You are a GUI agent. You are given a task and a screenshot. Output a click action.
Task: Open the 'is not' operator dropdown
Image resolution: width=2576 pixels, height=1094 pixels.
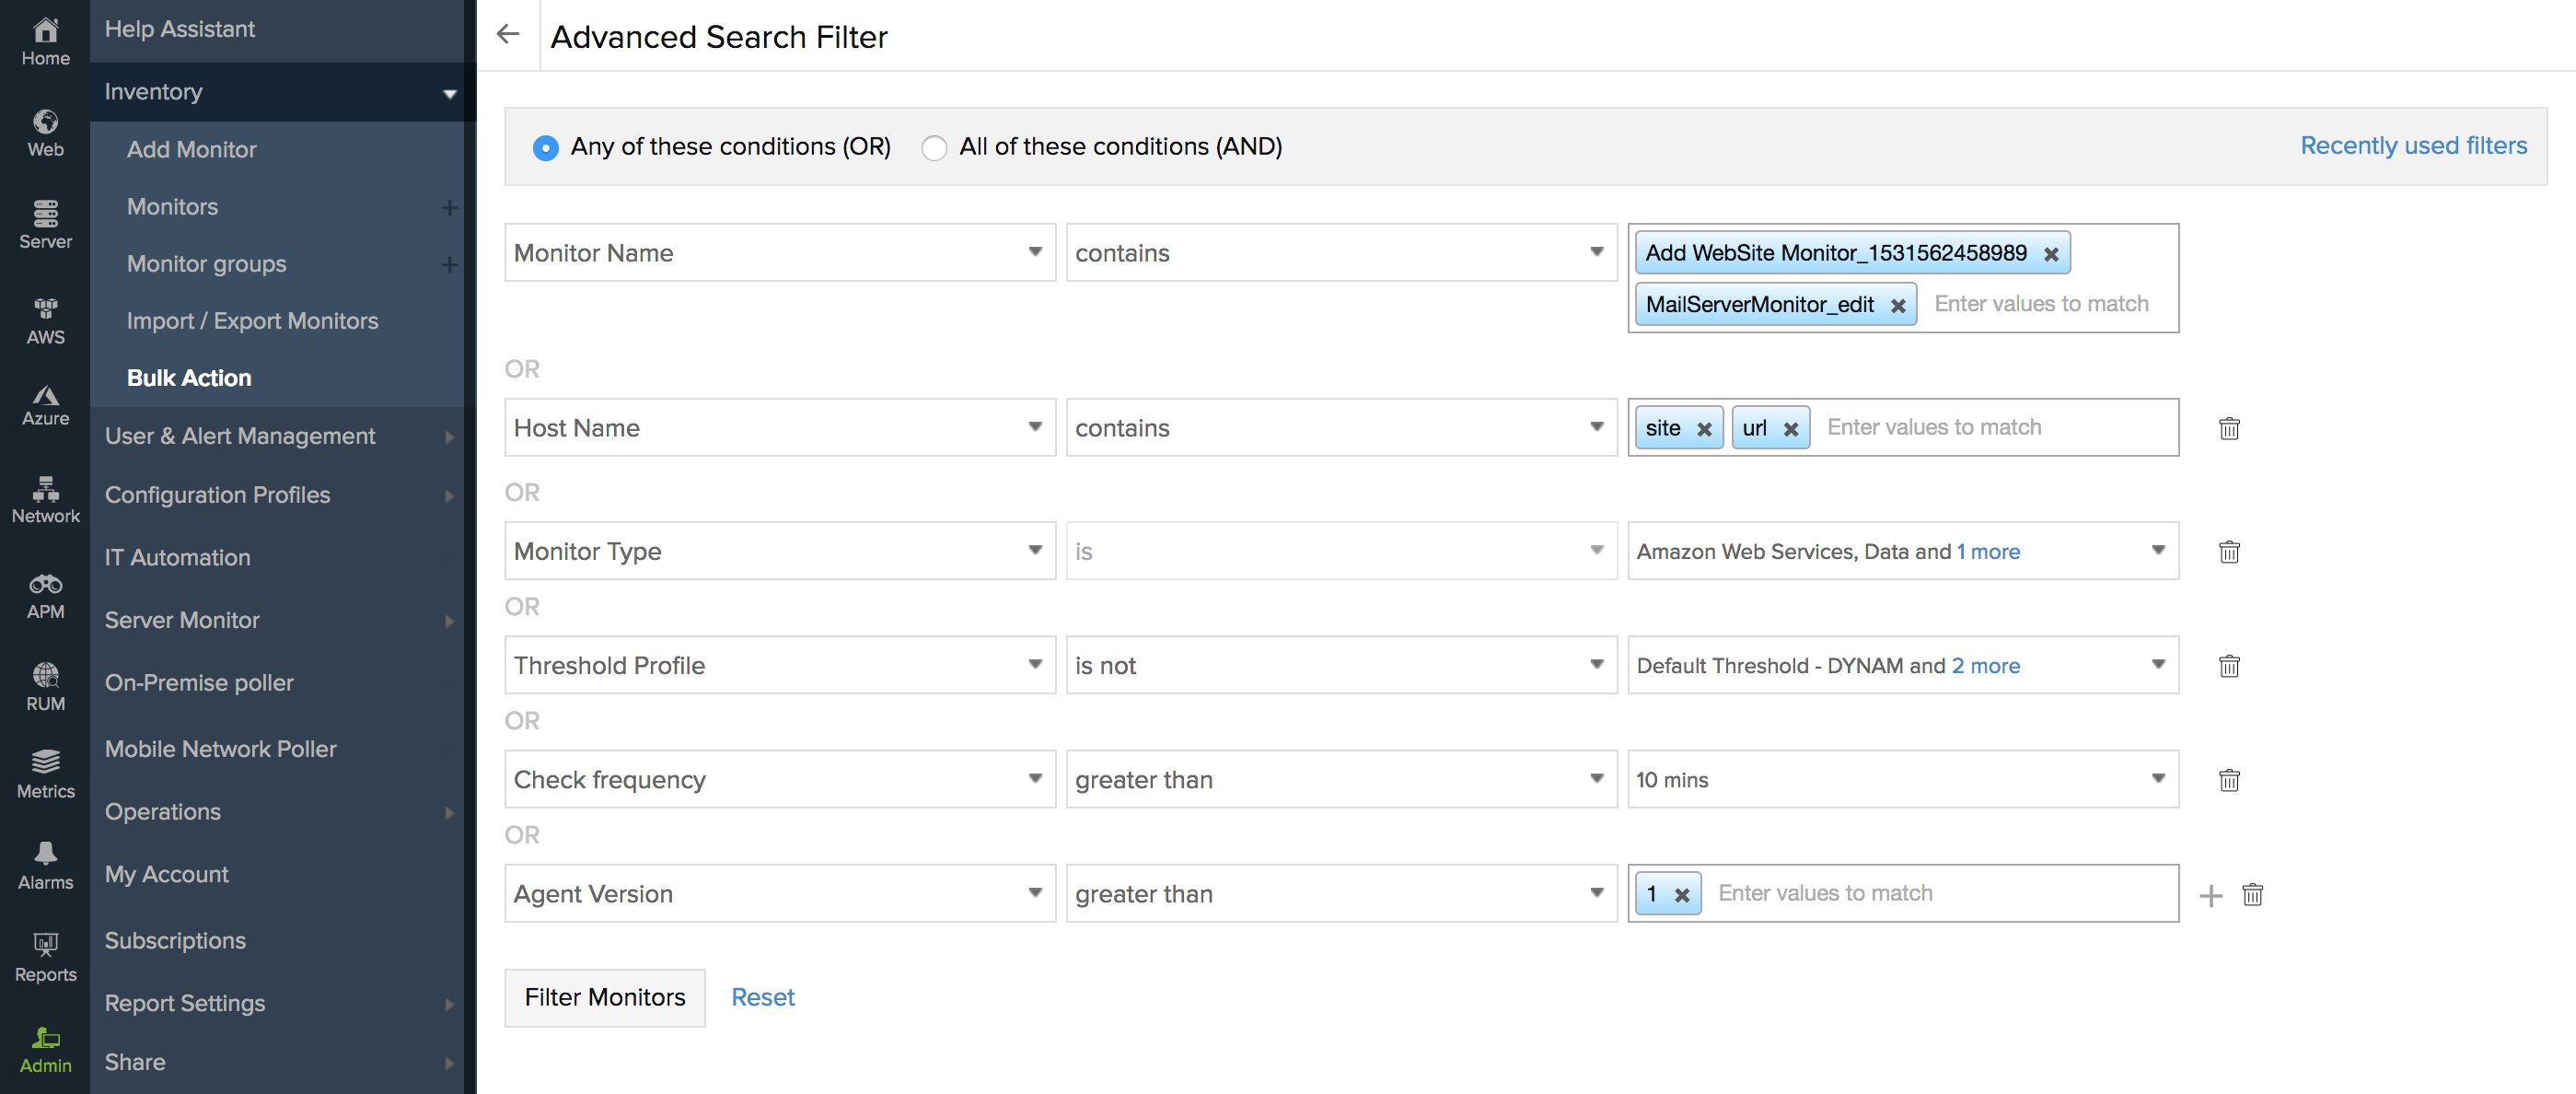point(1340,665)
